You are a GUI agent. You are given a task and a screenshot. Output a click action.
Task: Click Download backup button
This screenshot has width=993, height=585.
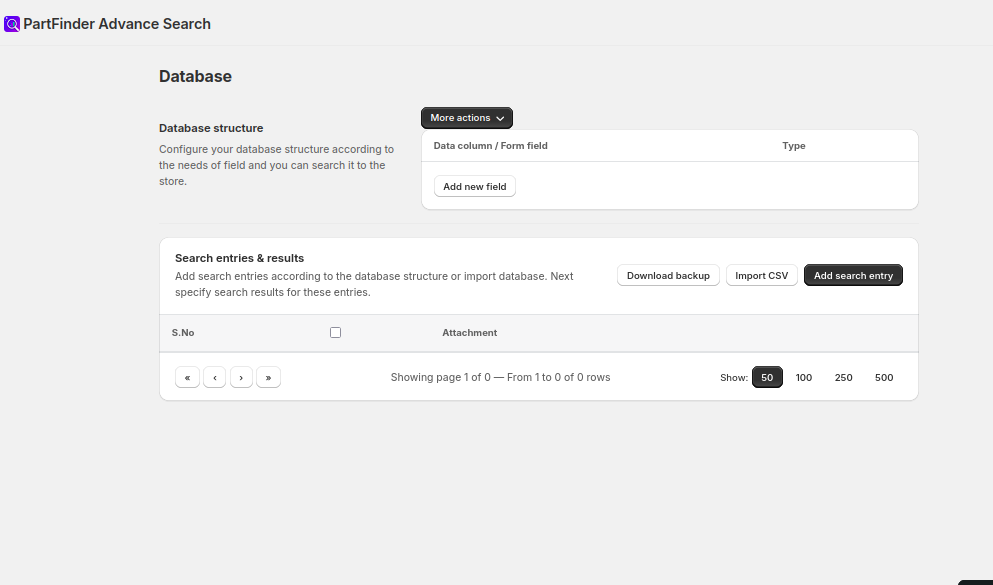(668, 275)
